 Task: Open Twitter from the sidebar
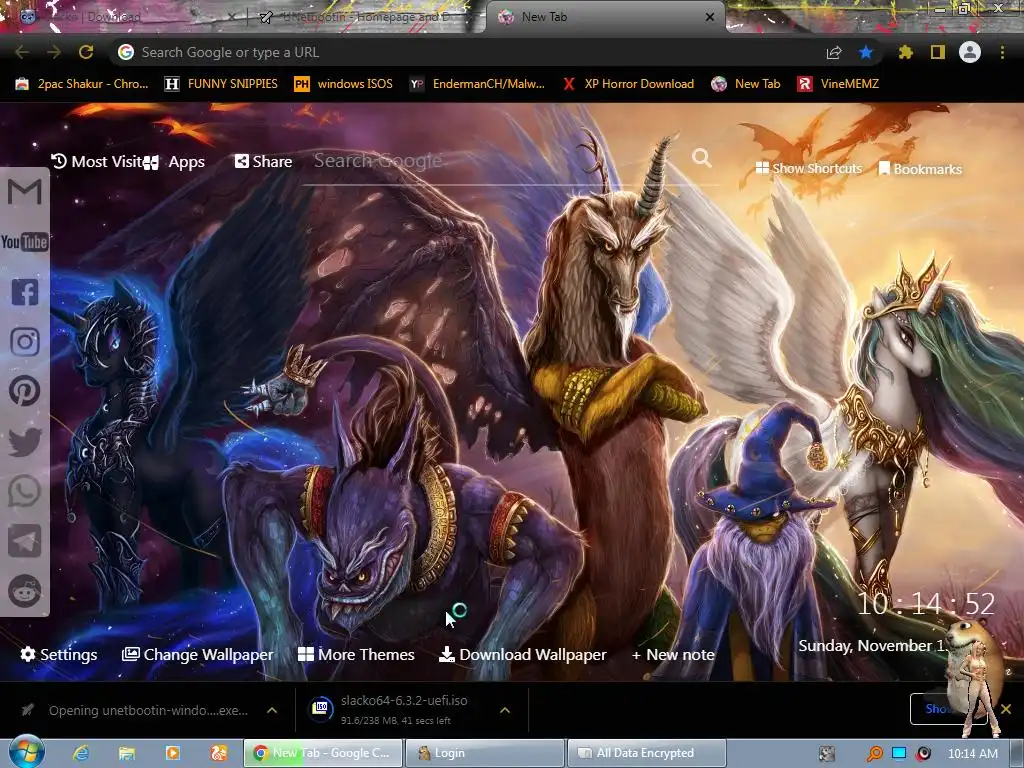(25, 441)
